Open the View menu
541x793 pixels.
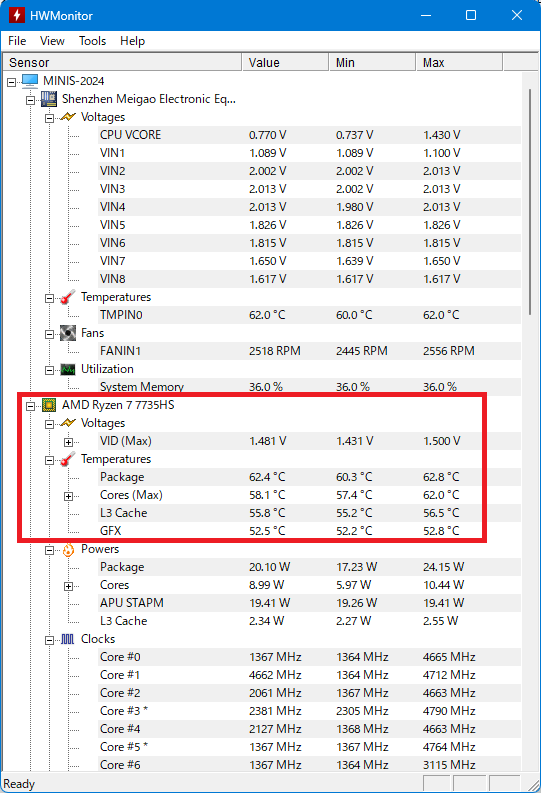(52, 41)
